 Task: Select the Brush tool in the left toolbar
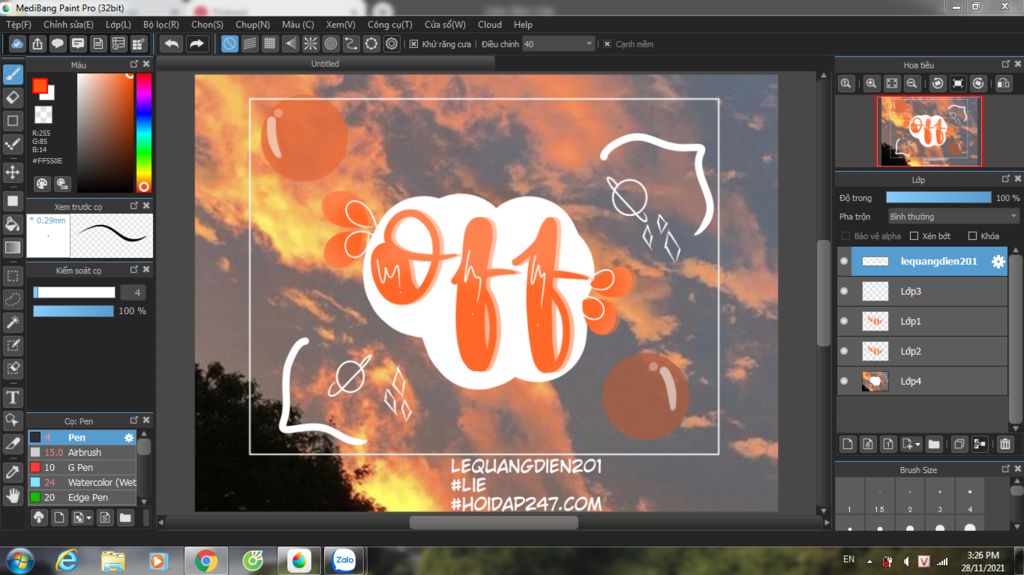13,74
